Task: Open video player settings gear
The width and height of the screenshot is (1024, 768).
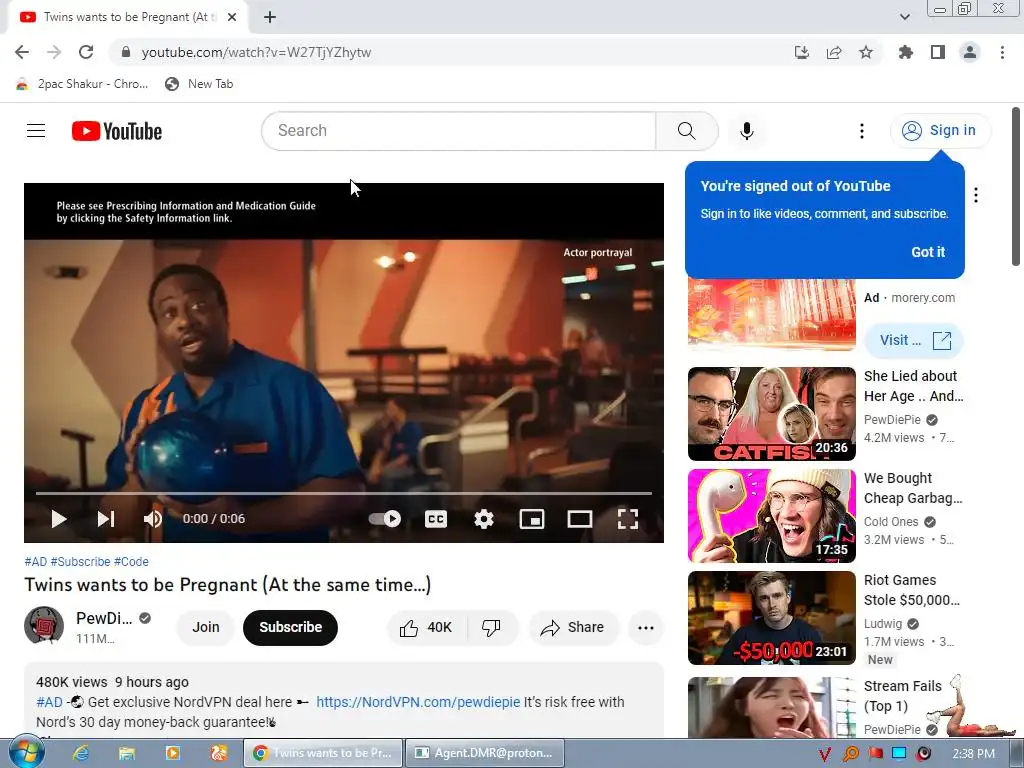Action: tap(483, 519)
